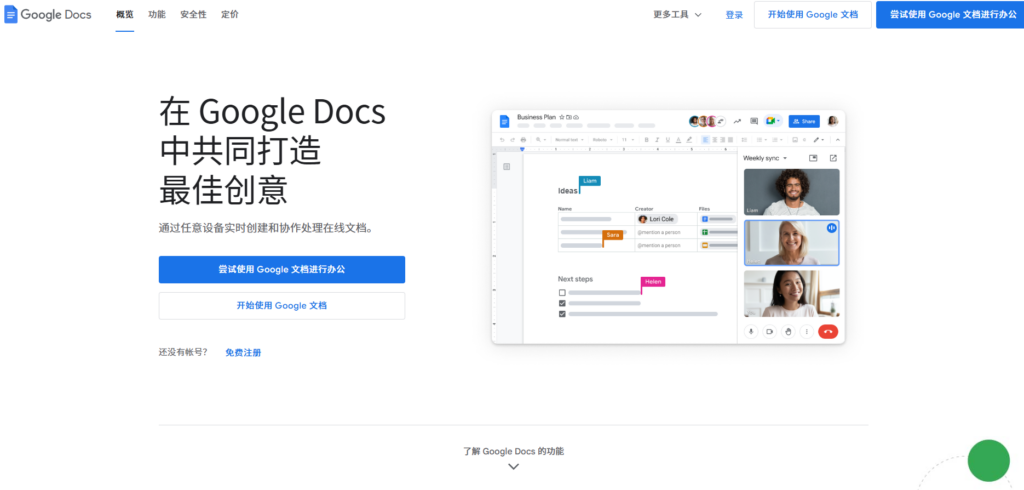
Task: Expand the 更多工具 dropdown
Action: pos(677,15)
